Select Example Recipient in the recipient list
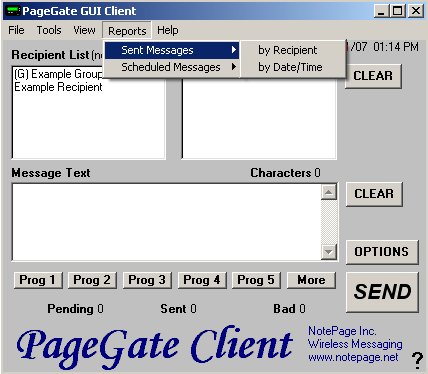The height and width of the screenshot is (374, 428). pos(58,87)
